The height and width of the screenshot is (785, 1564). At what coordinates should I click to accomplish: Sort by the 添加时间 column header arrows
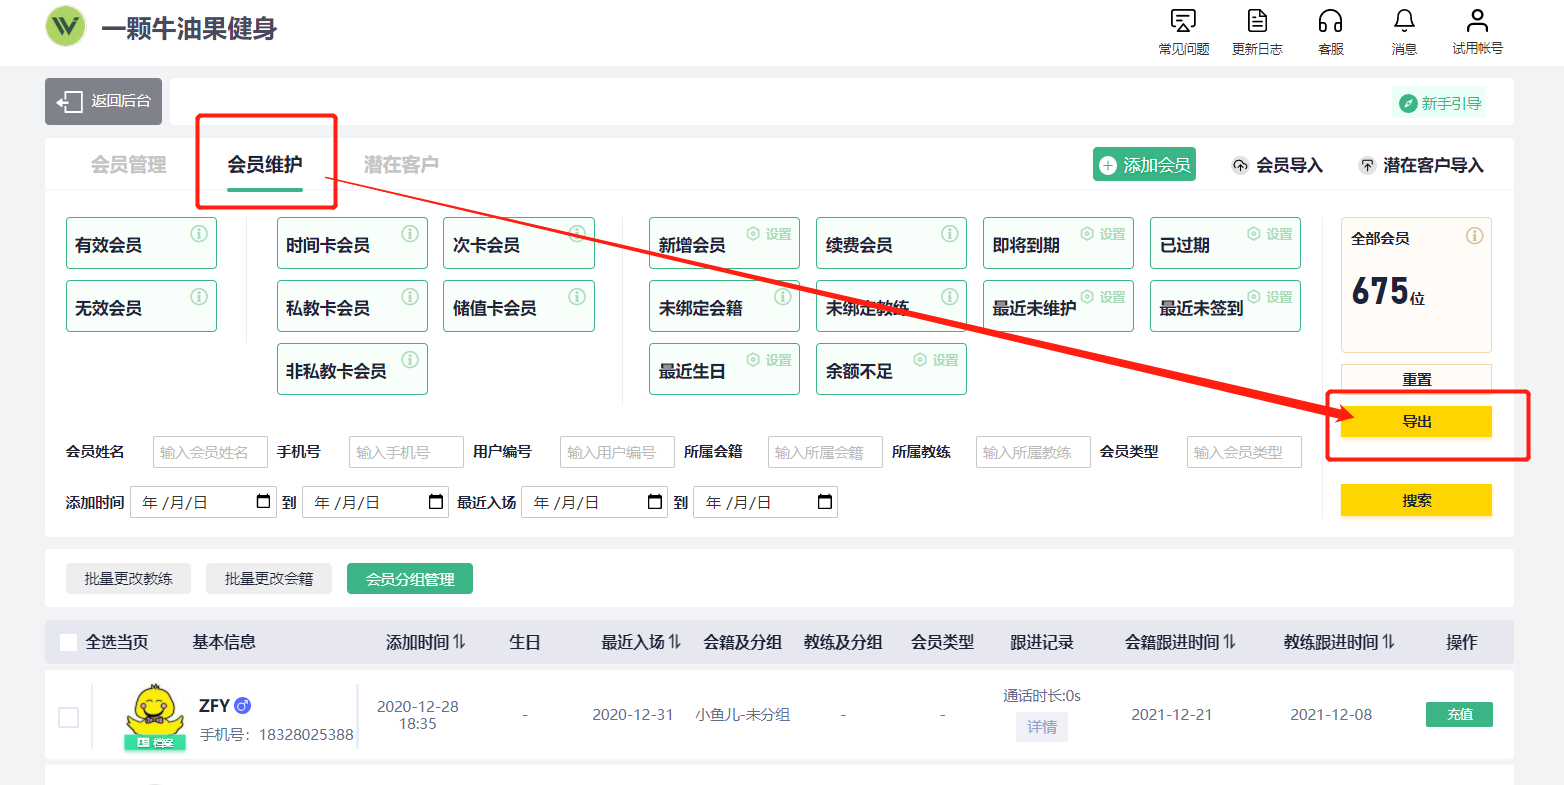click(459, 642)
